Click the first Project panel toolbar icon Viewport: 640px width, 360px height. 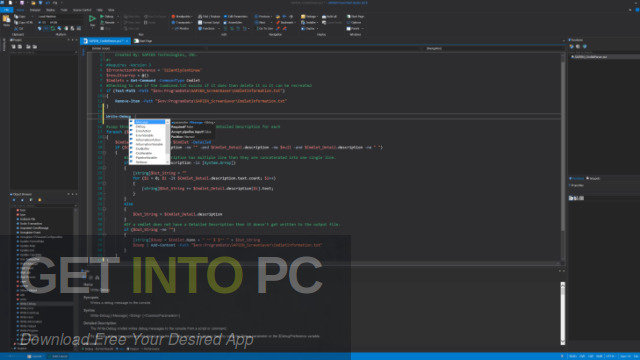[13, 47]
